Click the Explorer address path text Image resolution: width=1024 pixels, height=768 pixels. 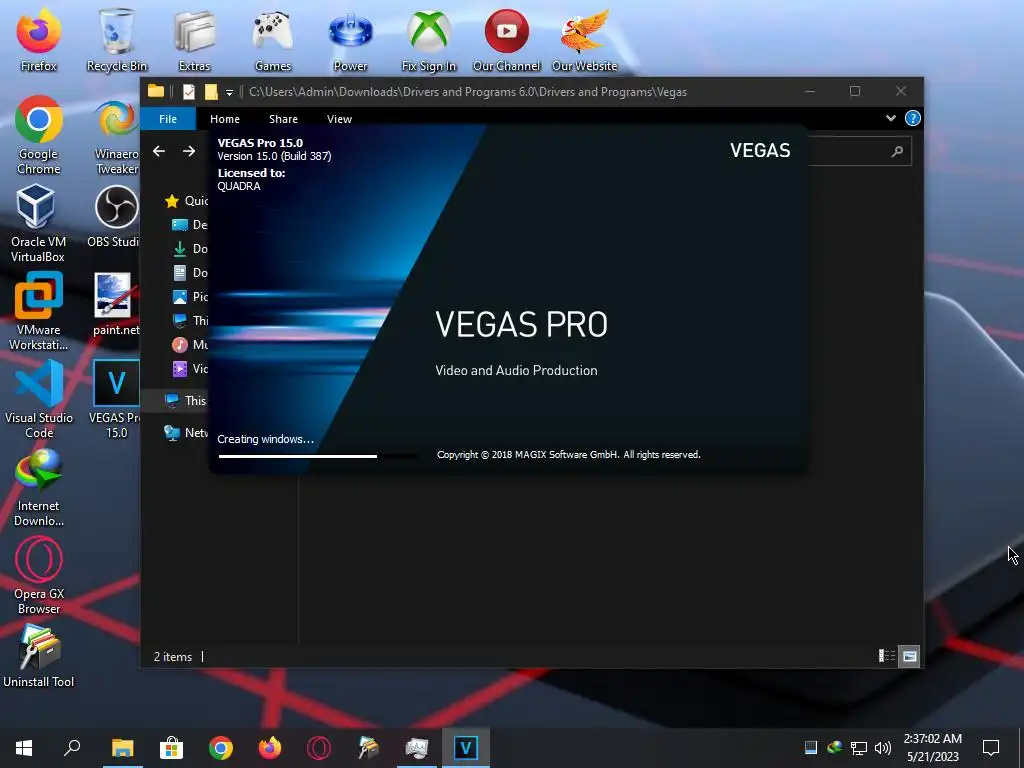[468, 92]
